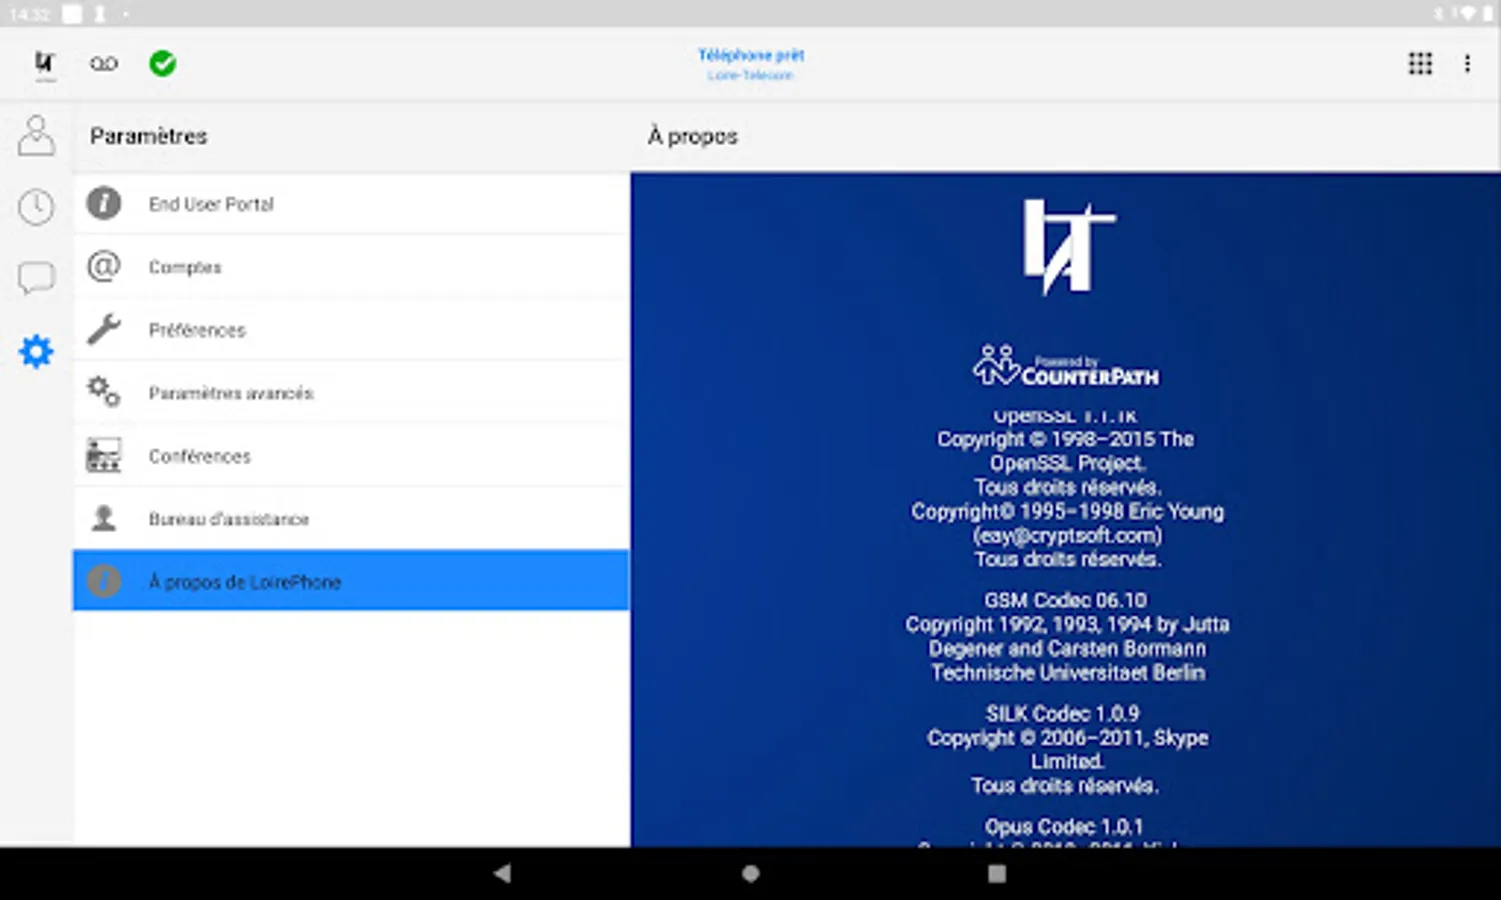
Task: Tap the Comptes at-sign icon
Action: pos(104,266)
